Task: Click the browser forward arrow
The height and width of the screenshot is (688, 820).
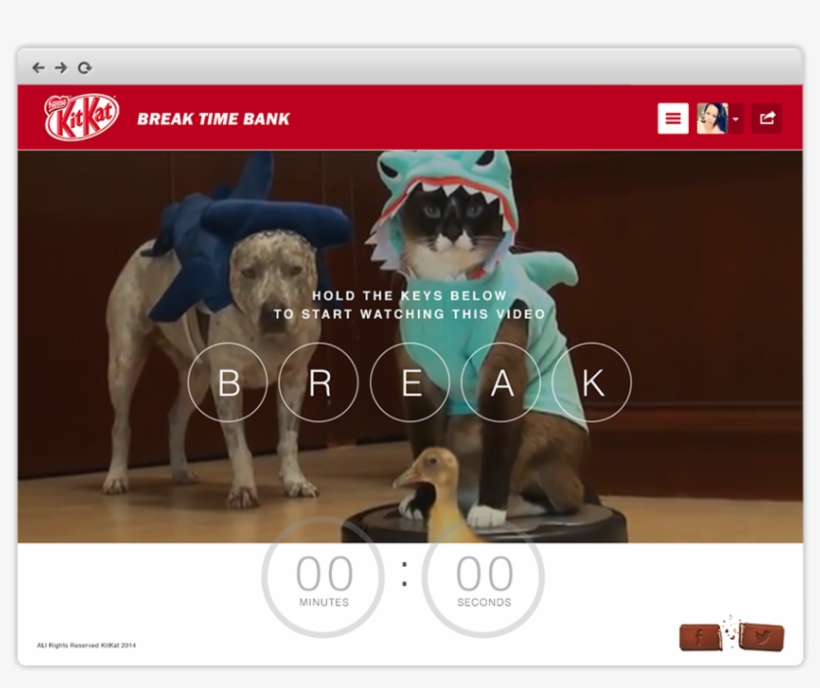Action: coord(61,68)
